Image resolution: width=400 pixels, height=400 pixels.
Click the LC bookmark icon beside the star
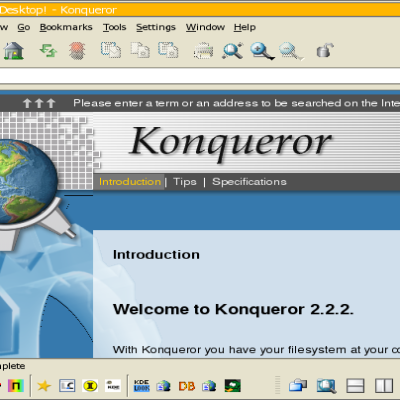pos(67,386)
